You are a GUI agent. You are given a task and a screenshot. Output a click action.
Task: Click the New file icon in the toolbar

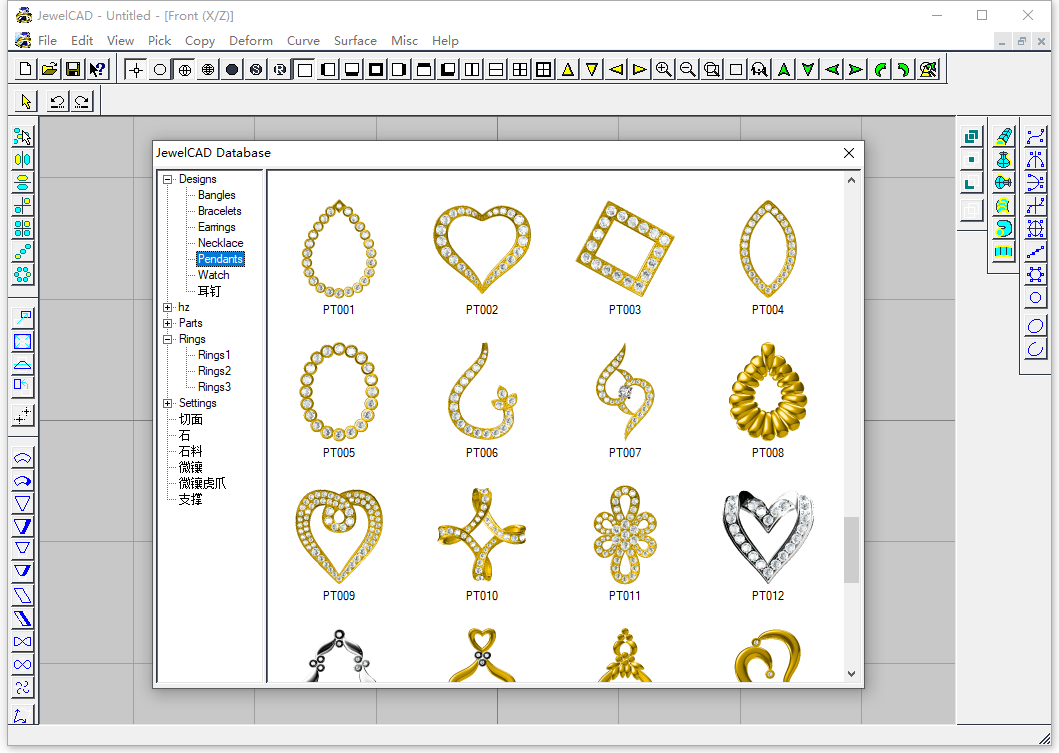pyautogui.click(x=25, y=69)
